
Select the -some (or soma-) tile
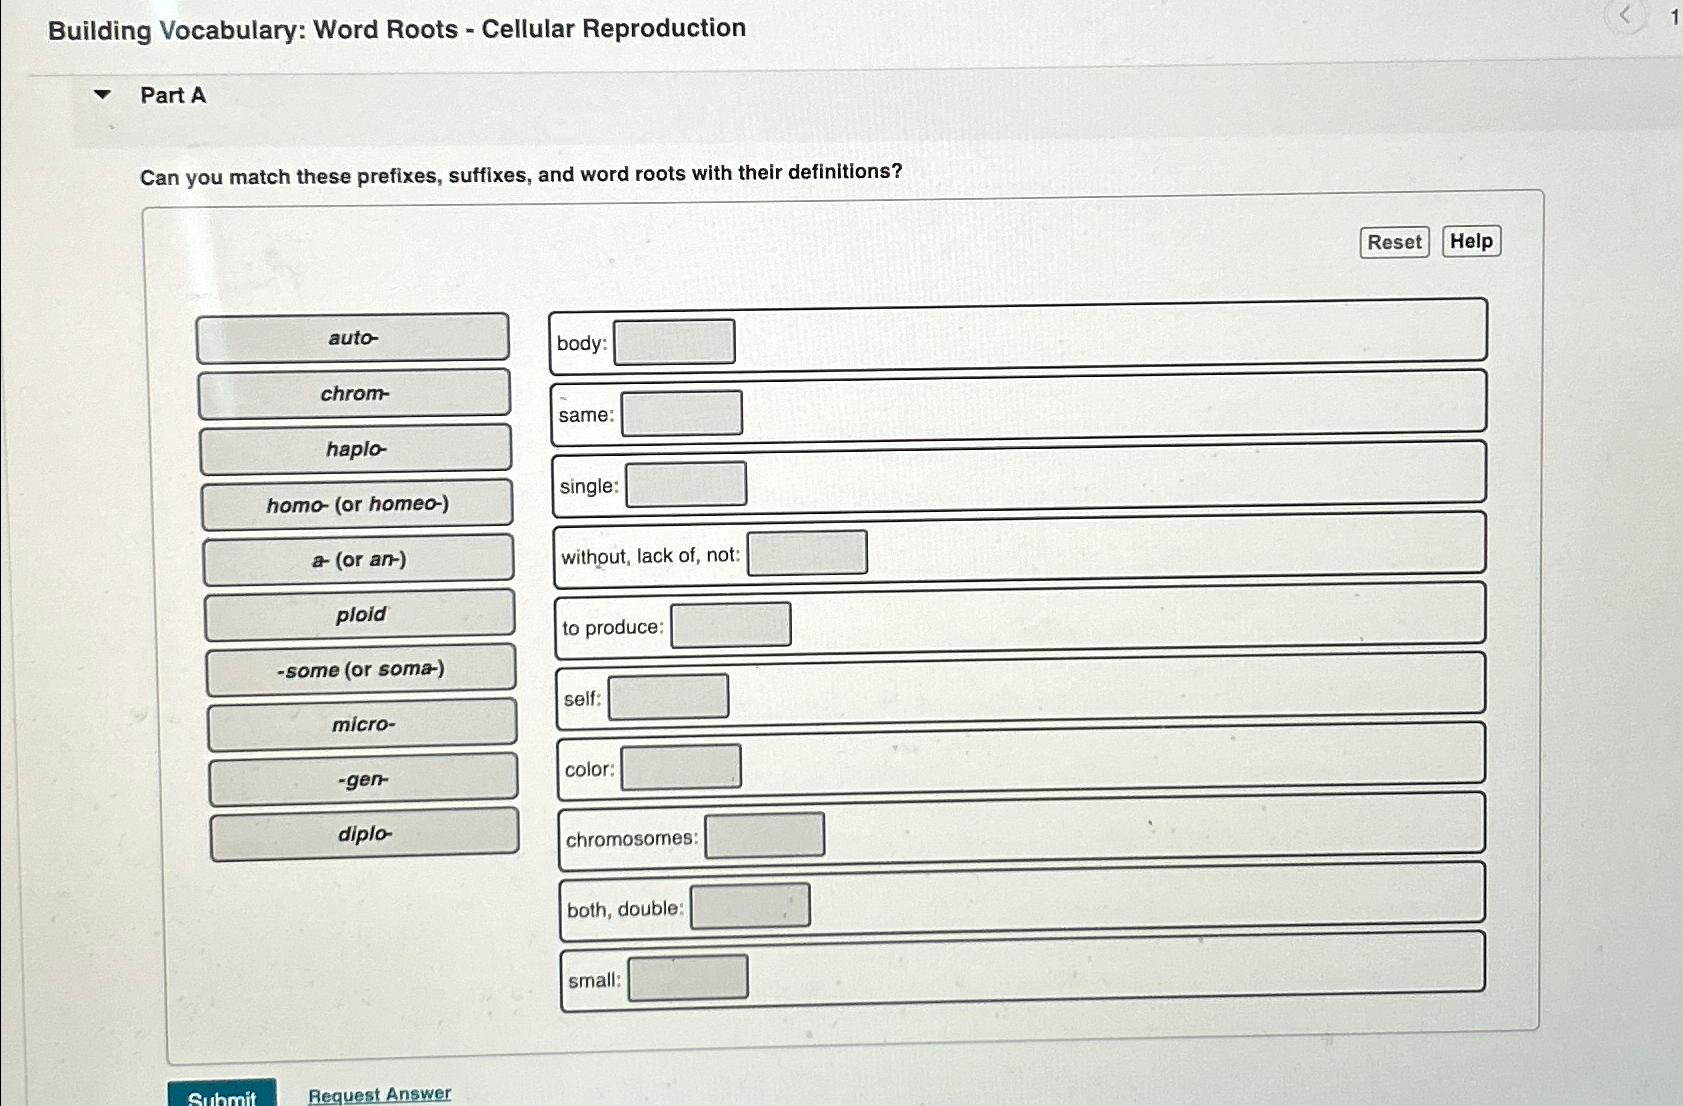click(361, 669)
